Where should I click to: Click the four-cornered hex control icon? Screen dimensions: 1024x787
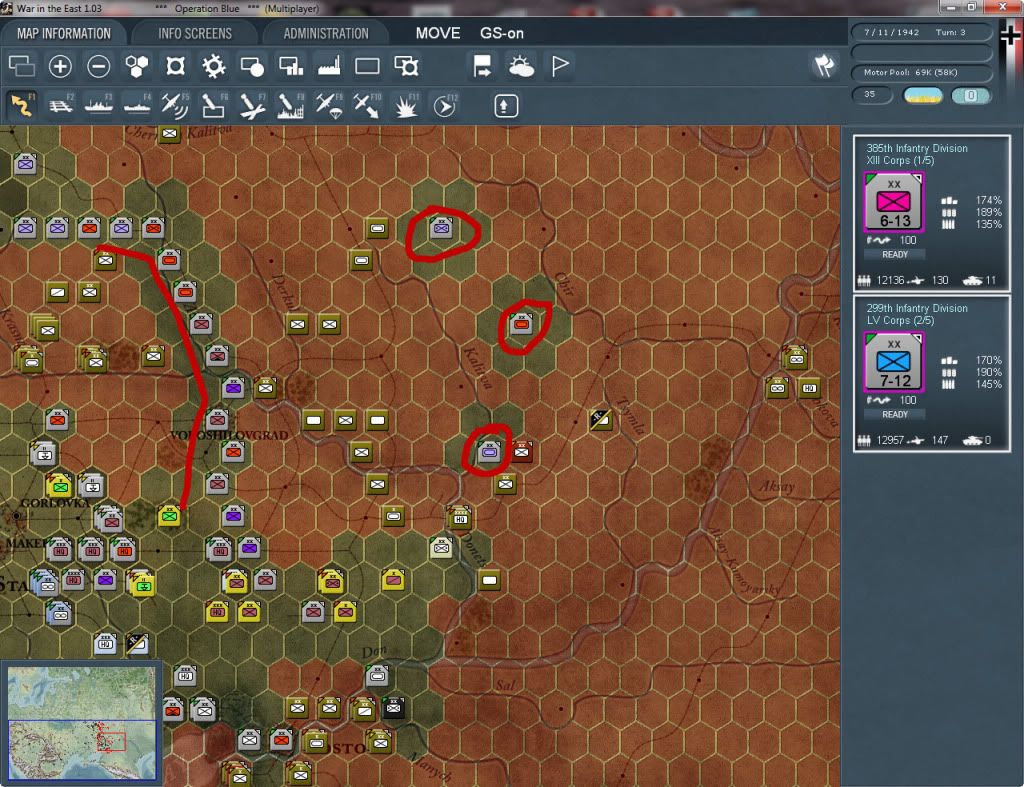pos(175,66)
